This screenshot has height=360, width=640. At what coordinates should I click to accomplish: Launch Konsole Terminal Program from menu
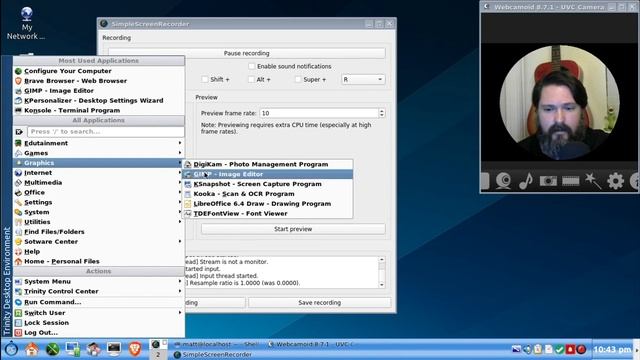pyautogui.click(x=99, y=110)
